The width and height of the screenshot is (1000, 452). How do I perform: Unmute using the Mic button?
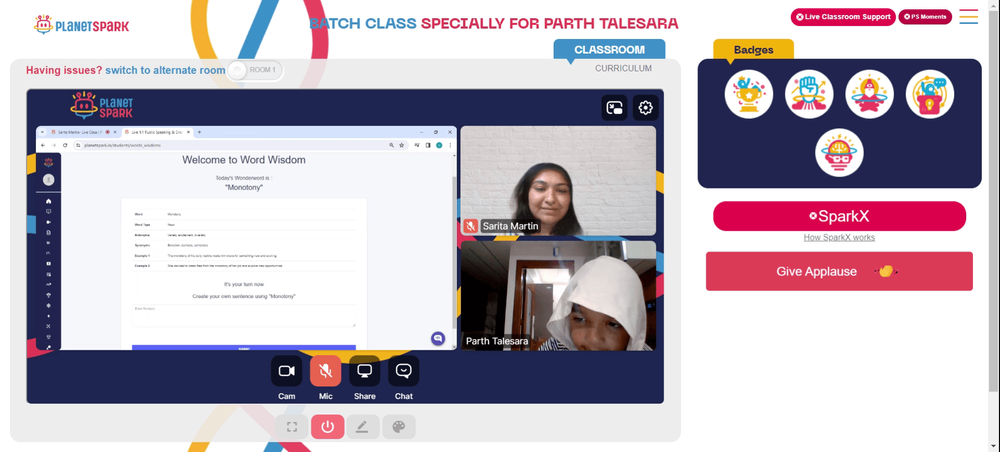[x=325, y=371]
